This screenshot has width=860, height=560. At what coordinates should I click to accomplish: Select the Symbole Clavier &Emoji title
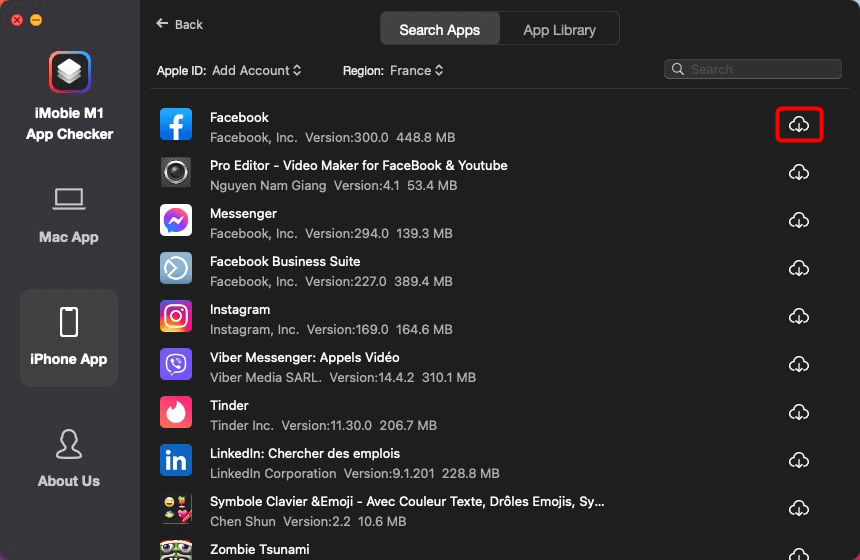(x=407, y=501)
